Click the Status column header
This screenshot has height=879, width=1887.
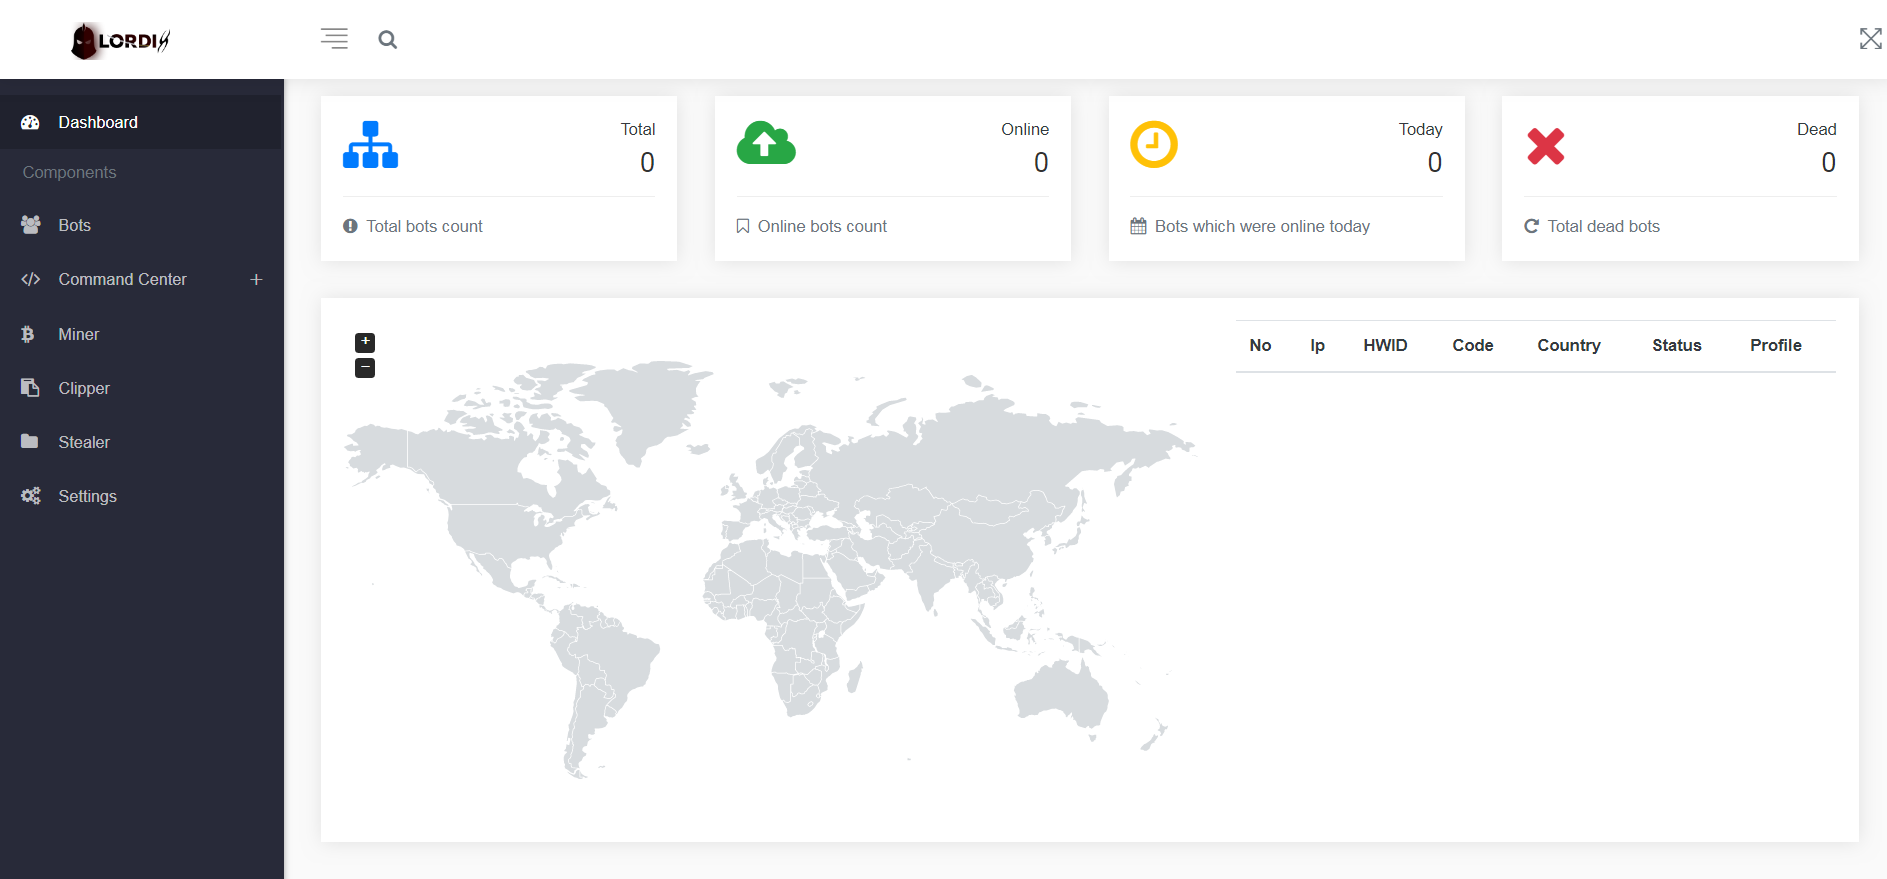pos(1676,345)
